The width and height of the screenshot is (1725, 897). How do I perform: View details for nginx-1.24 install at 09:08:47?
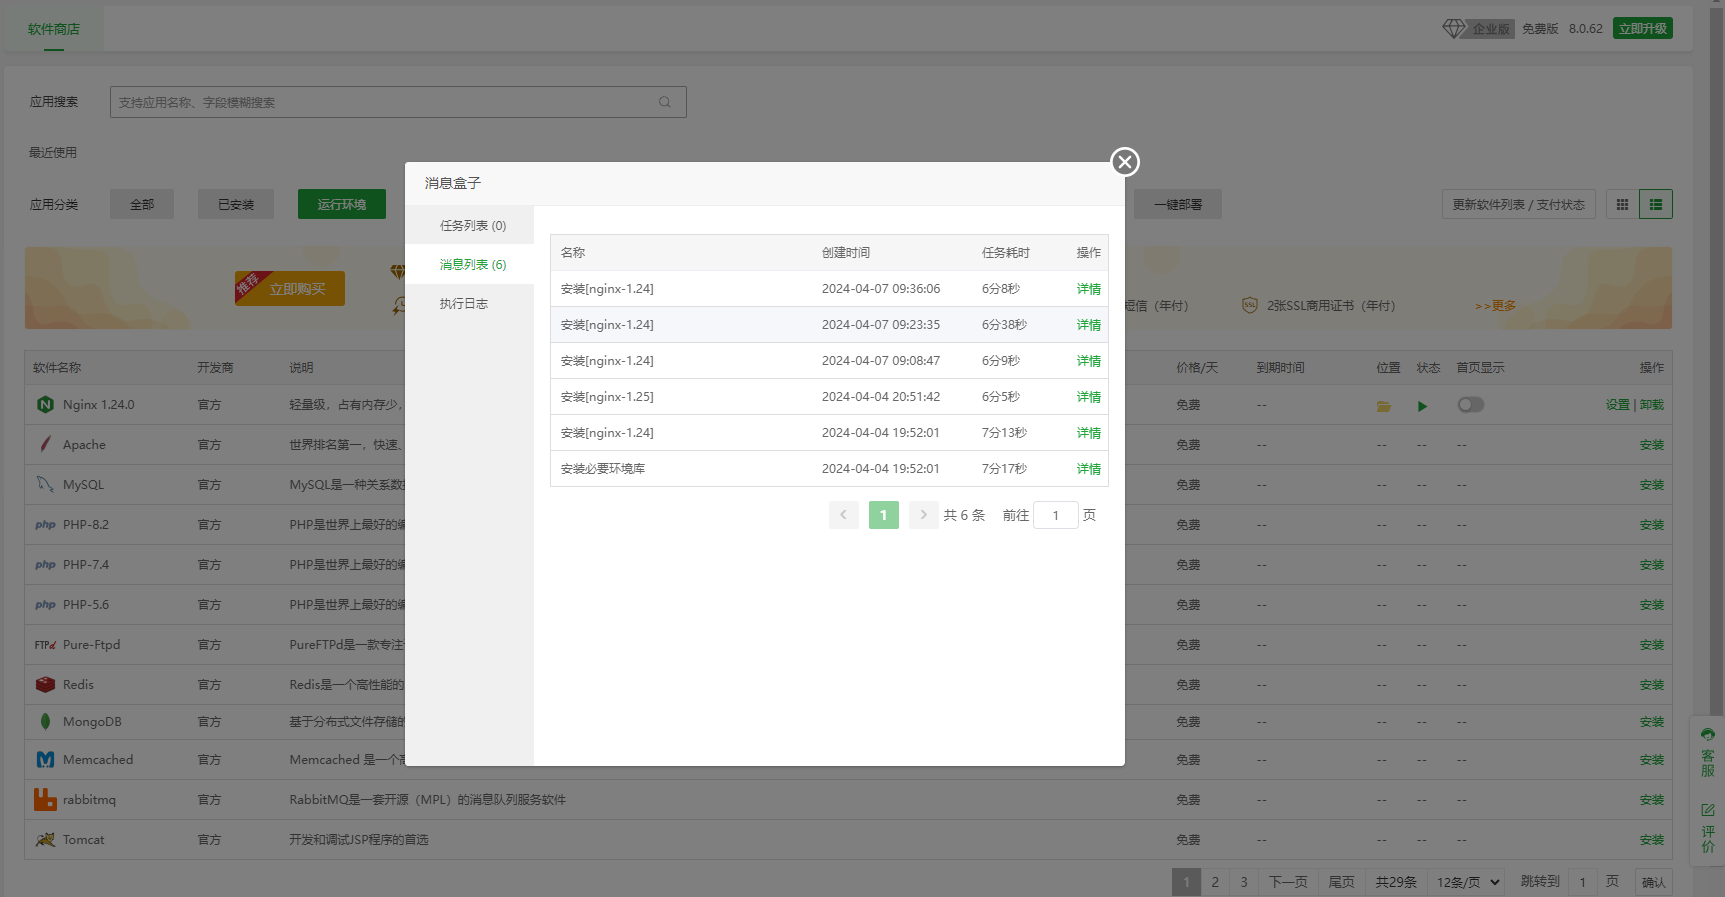pyautogui.click(x=1088, y=361)
